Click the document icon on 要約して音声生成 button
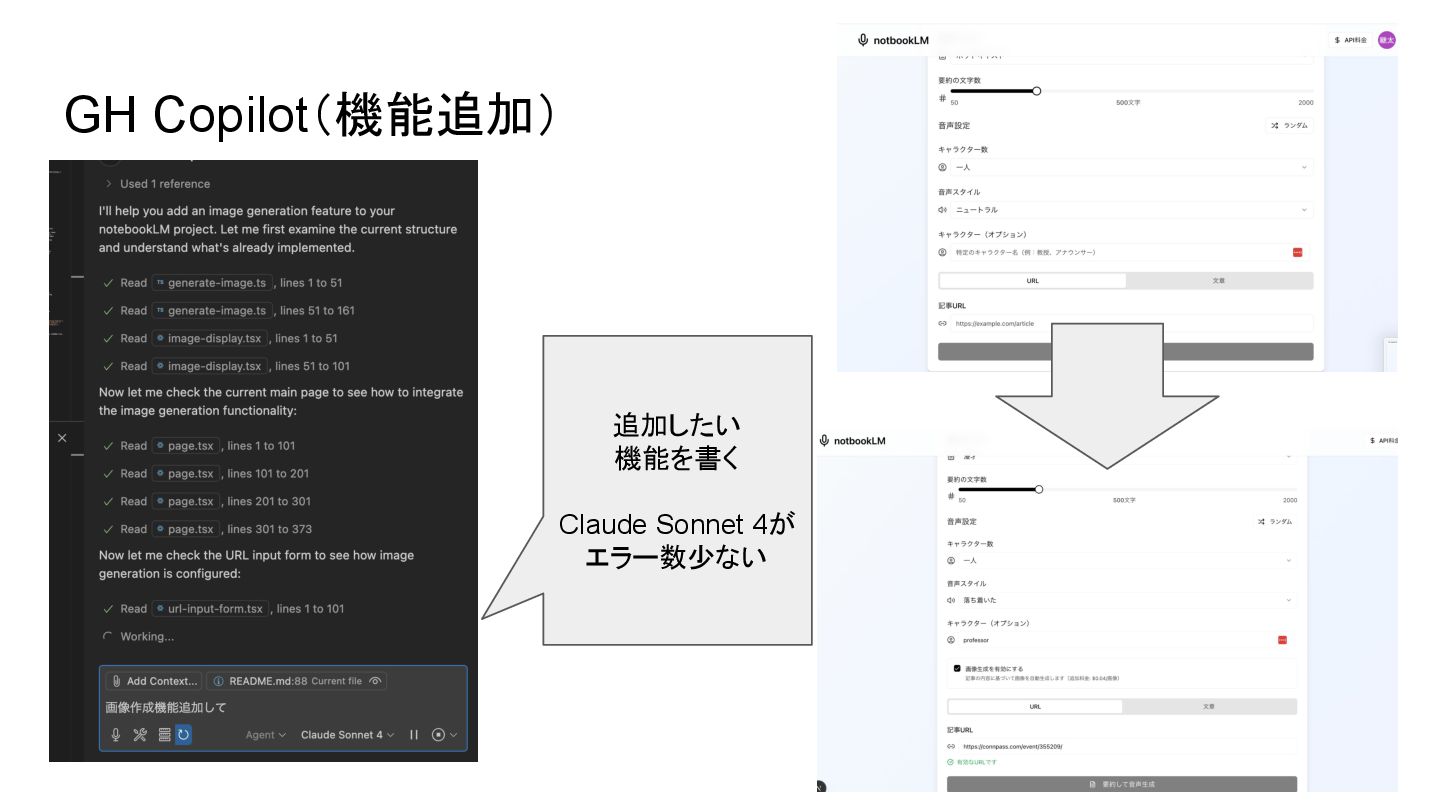The image size is (1440, 810). tap(1093, 785)
